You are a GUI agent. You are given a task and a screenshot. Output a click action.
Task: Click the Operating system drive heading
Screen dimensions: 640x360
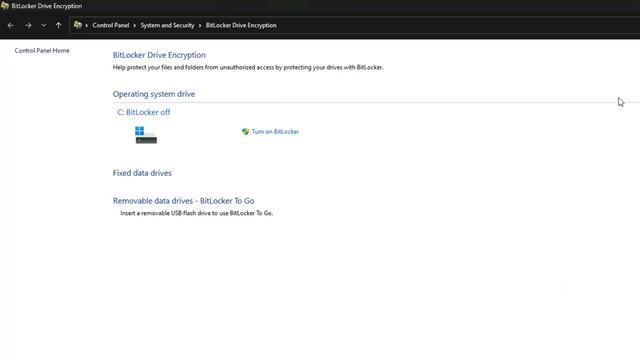click(x=154, y=94)
